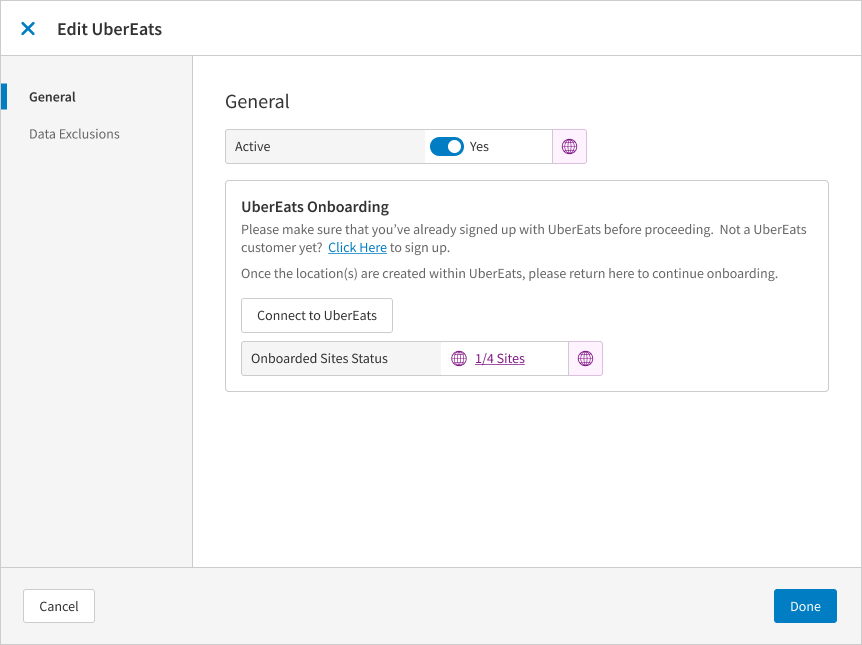Click the Cancel button
Viewport: 862px width, 645px height.
pyautogui.click(x=59, y=606)
